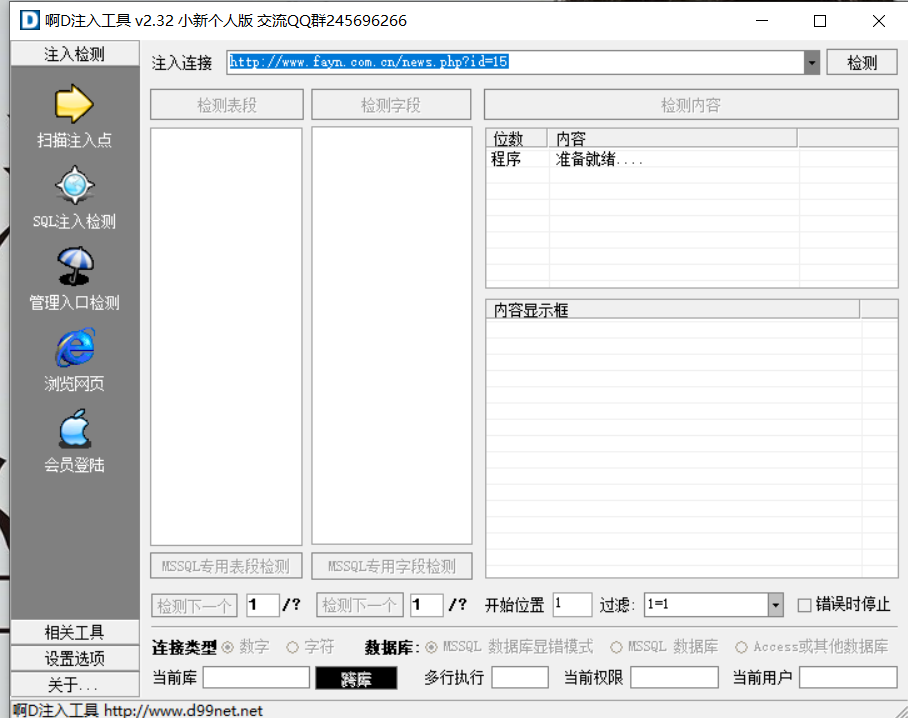Click inside the empty 检测表段 list box

pyautogui.click(x=226, y=336)
